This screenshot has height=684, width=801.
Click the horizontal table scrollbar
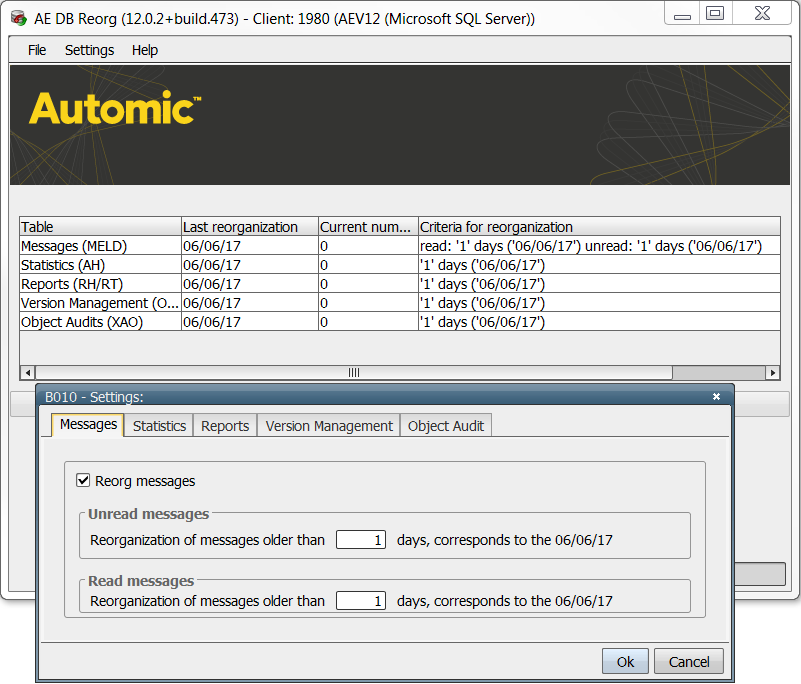353,372
